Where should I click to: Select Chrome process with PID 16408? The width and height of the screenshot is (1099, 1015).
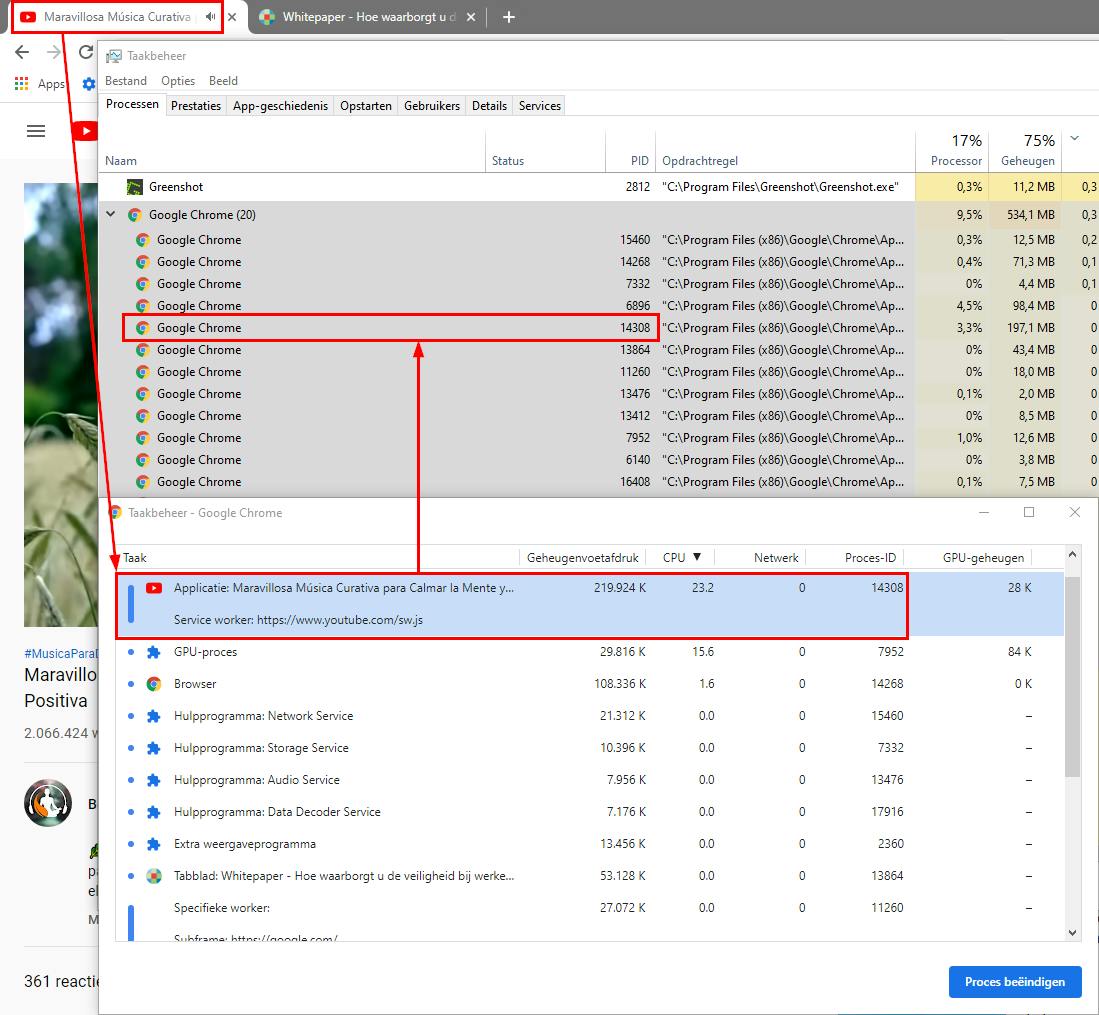coord(599,482)
